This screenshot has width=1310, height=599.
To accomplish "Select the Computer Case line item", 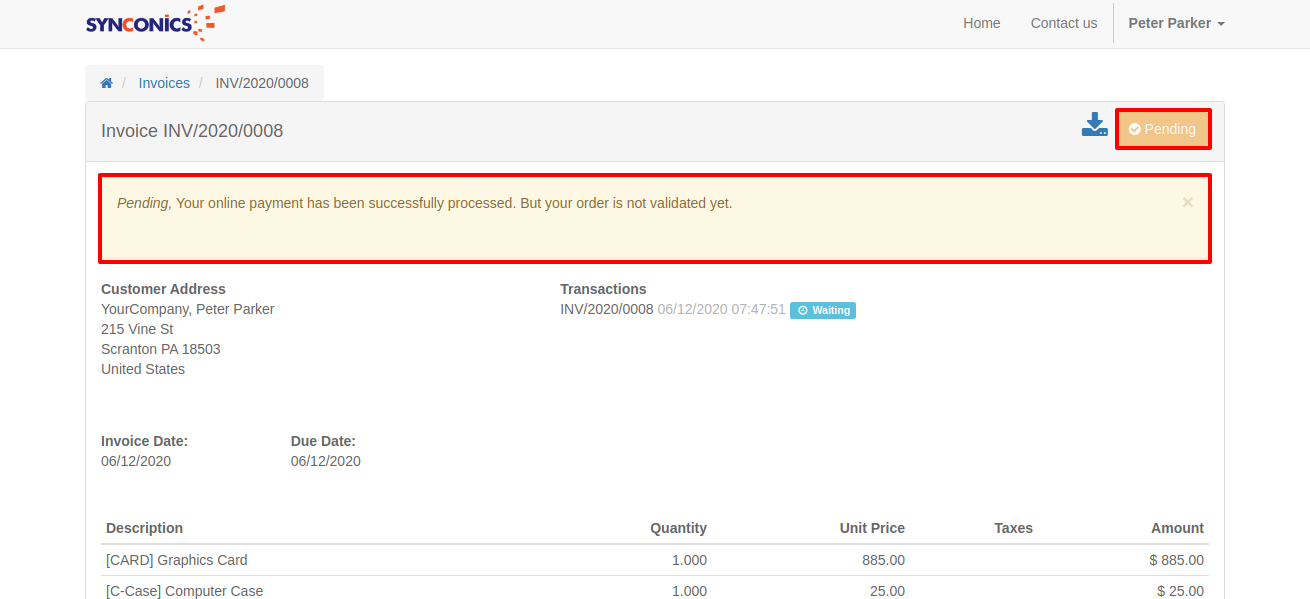I will point(185,590).
